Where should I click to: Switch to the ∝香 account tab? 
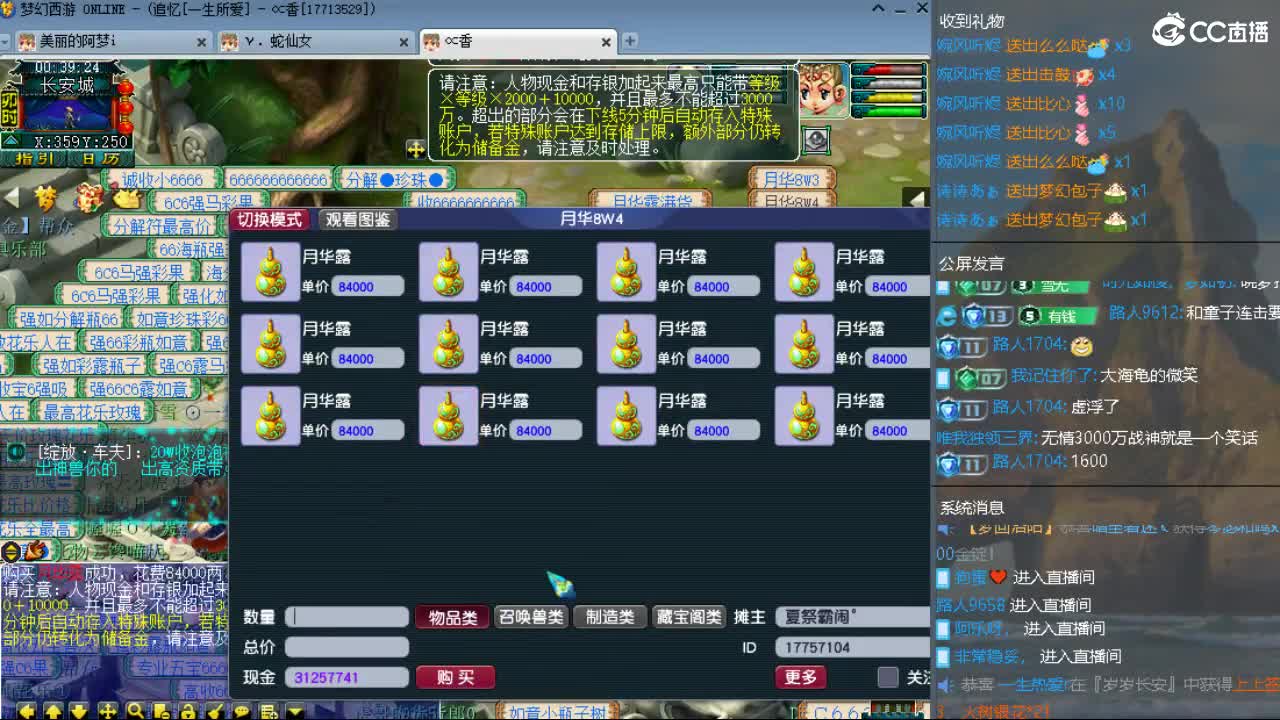(x=518, y=42)
